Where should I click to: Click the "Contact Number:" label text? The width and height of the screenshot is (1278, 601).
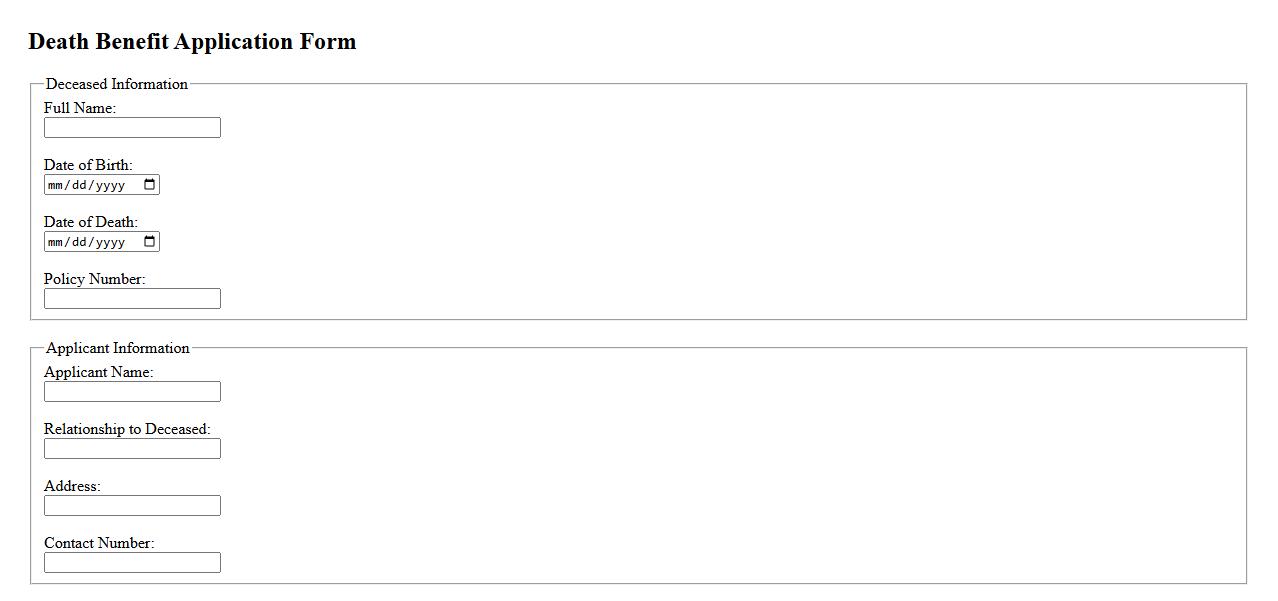(x=99, y=543)
